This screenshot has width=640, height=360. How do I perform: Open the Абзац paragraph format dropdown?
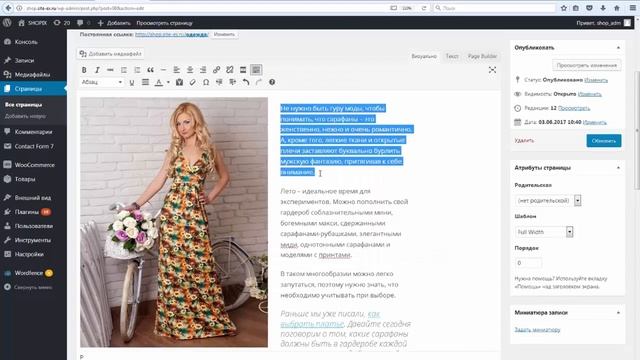[x=102, y=82]
